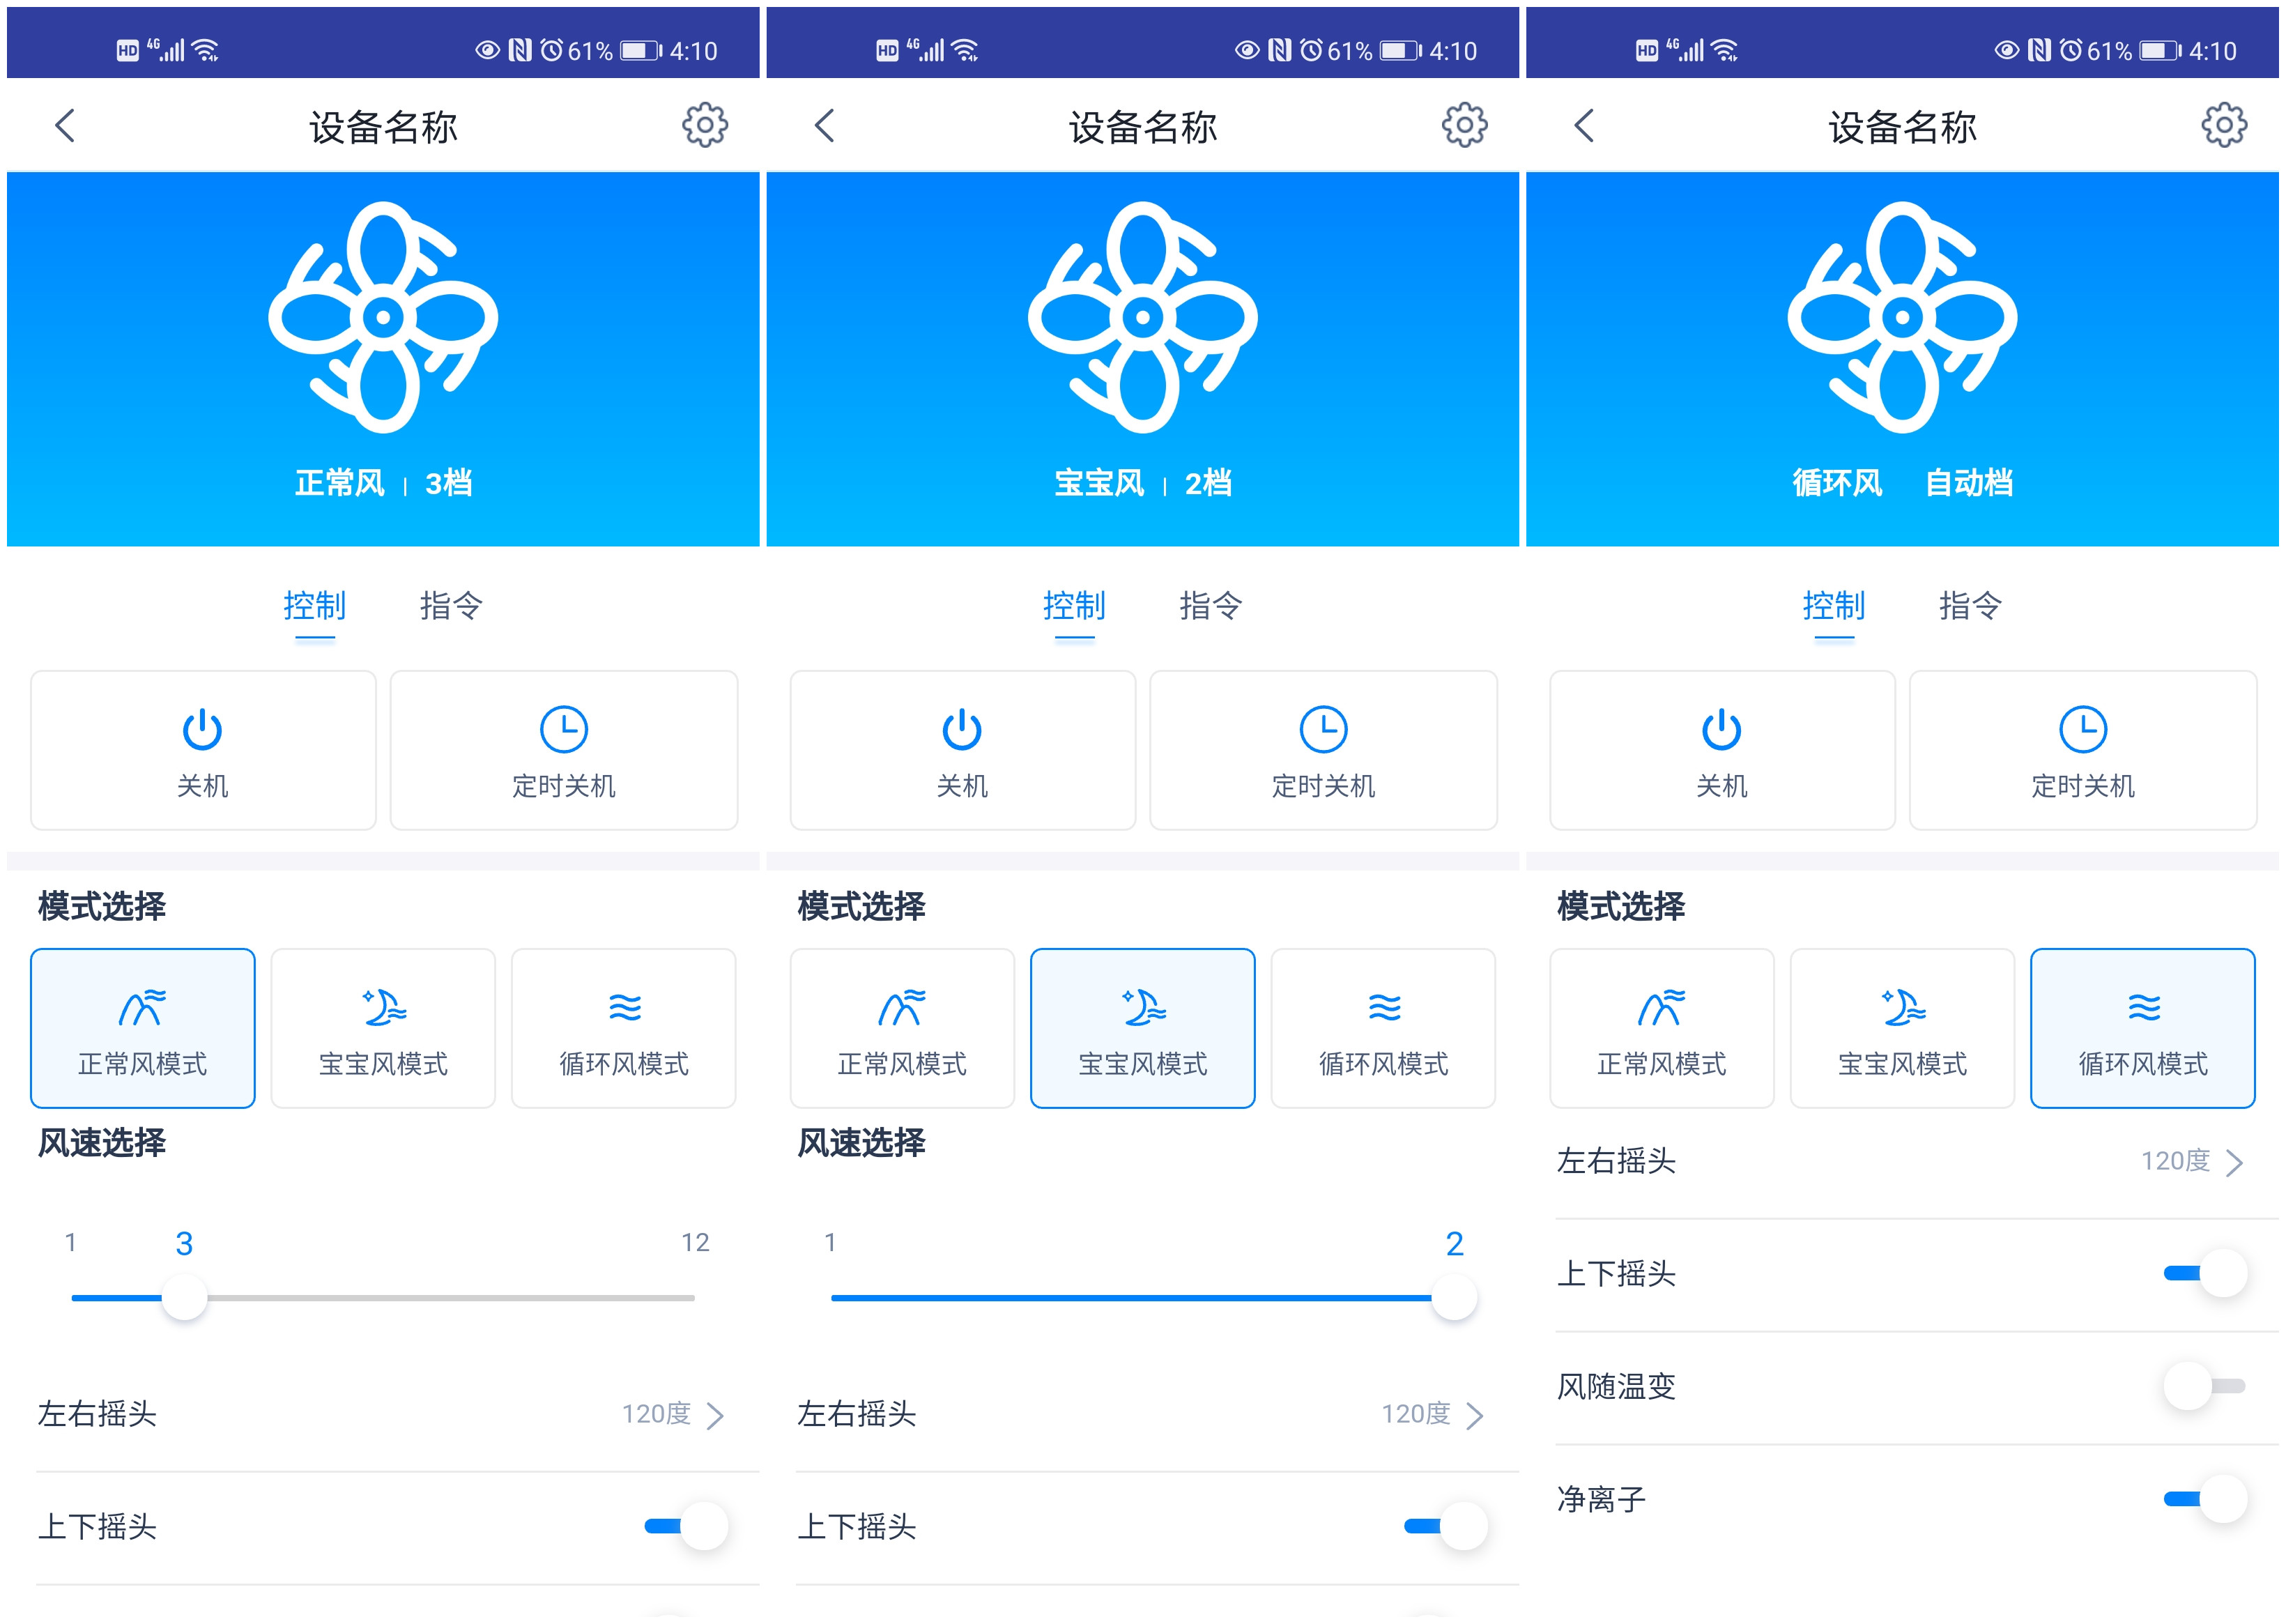Toggle 上下摇头 switch in middle screen
The width and height of the screenshot is (2286, 1624).
coord(1446,1526)
